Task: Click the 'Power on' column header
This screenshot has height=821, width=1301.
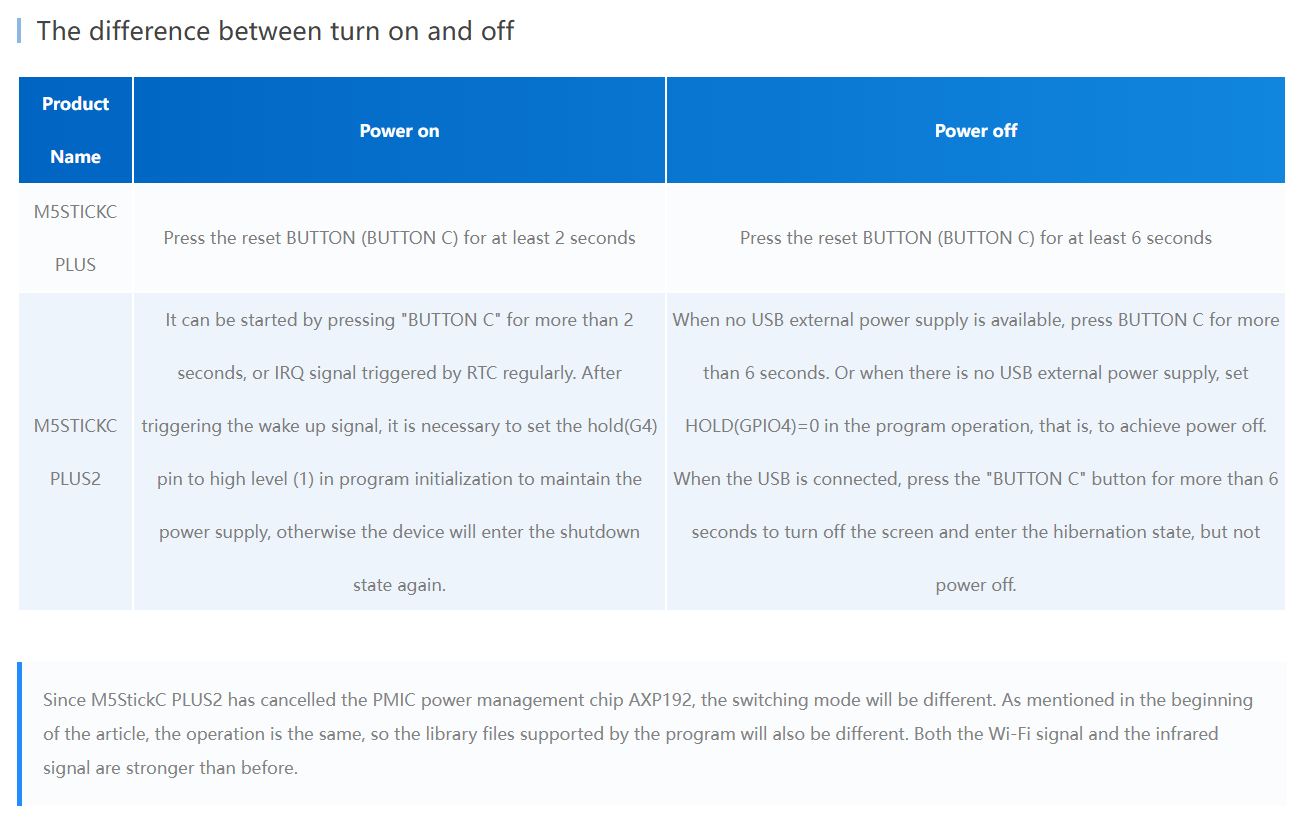Action: 399,131
